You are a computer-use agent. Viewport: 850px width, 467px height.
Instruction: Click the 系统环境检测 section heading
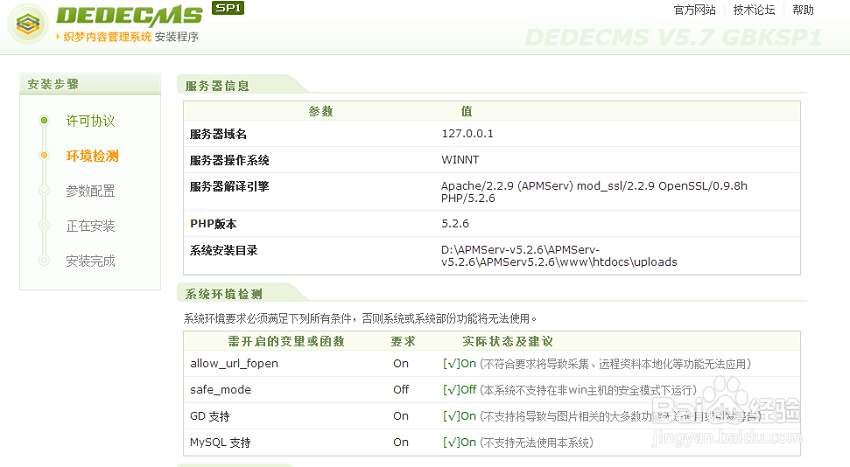point(224,294)
